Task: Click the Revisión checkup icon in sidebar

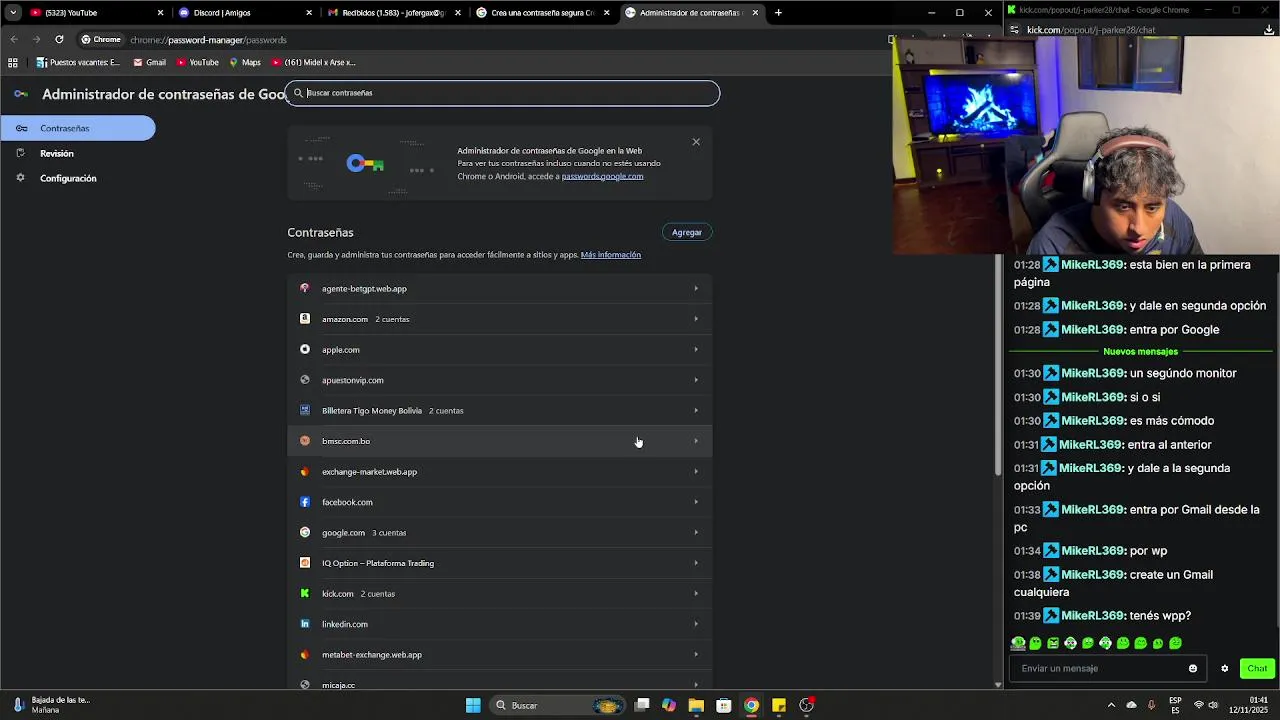Action: (x=21, y=153)
